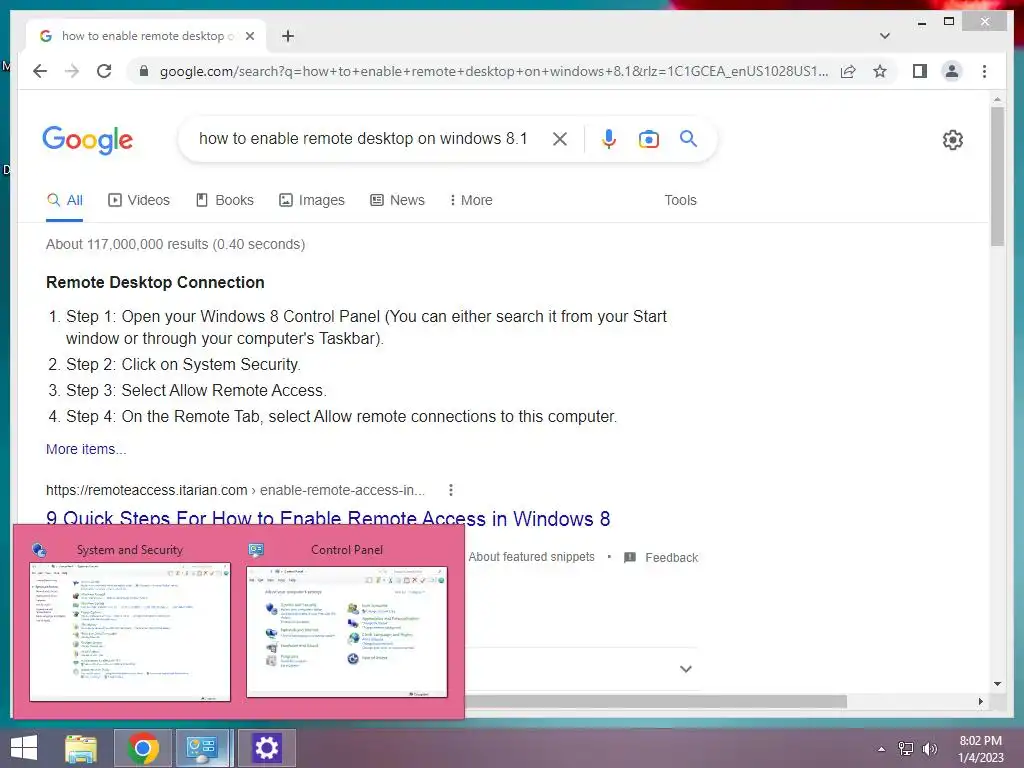This screenshot has width=1024, height=768.
Task: Open About featured snippets
Action: click(532, 557)
